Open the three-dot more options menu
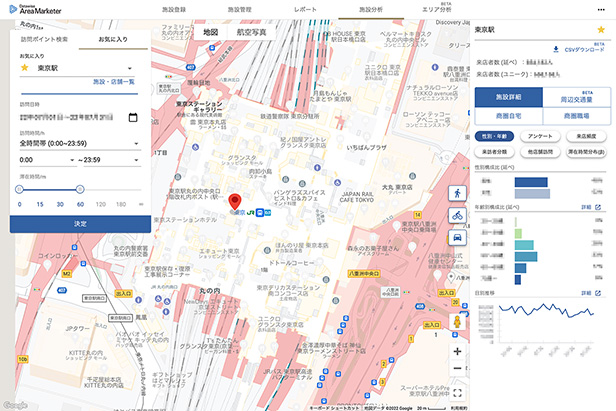Screen dimensions: 616x411 pyautogui.click(x=601, y=10)
